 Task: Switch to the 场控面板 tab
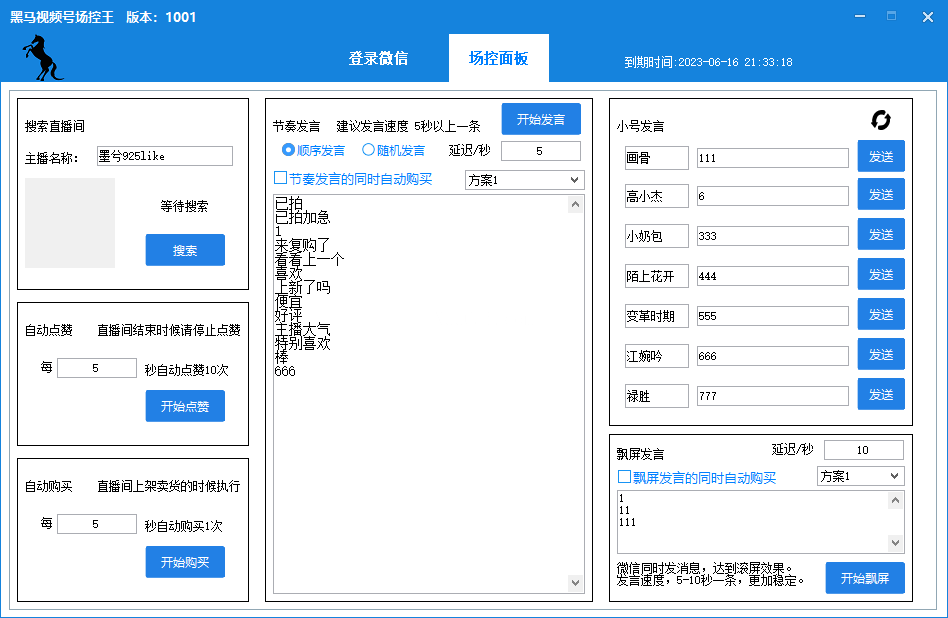[x=498, y=58]
